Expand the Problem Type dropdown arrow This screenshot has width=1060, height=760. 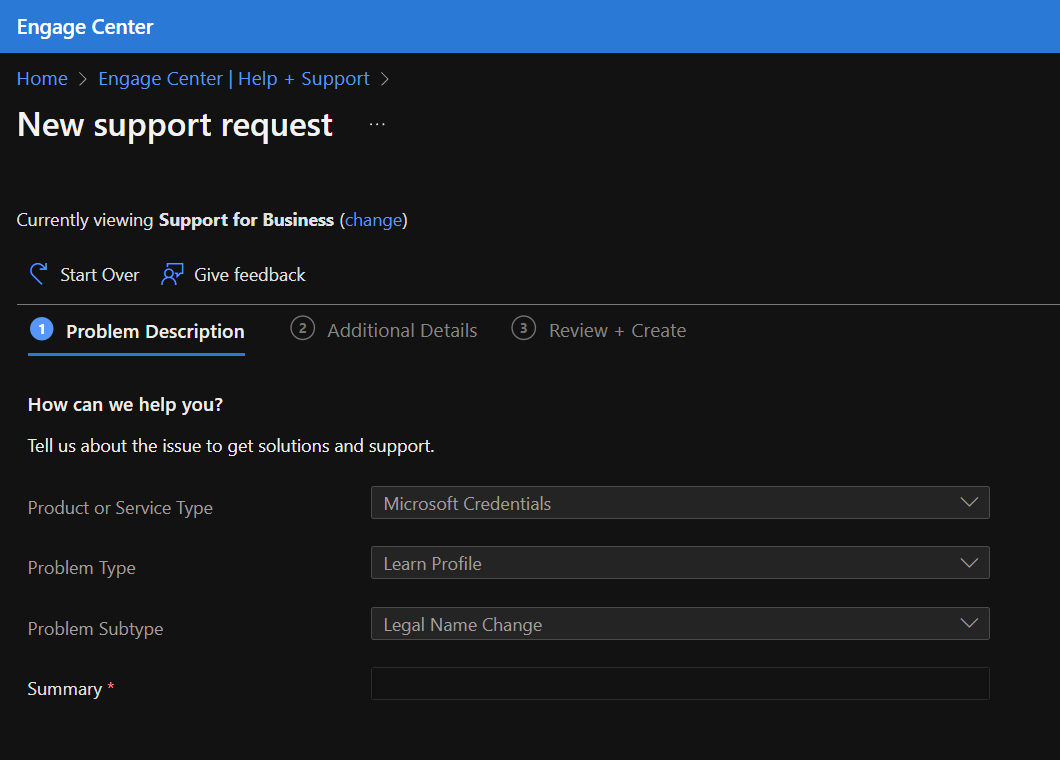tap(969, 563)
